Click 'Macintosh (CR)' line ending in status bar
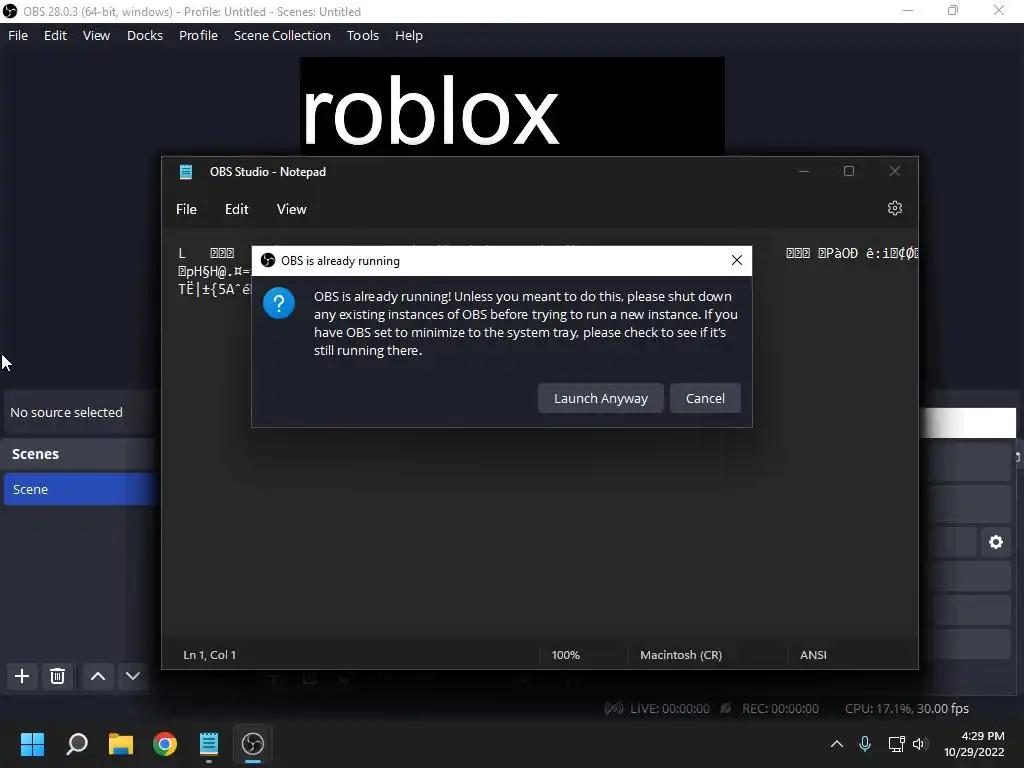This screenshot has width=1024, height=768. click(681, 655)
